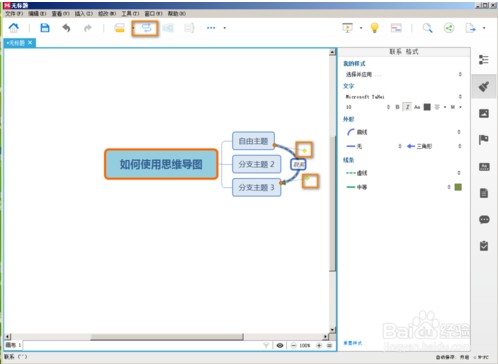Open the 选择并应用 style selector
498x364 pixels.
[403, 74]
